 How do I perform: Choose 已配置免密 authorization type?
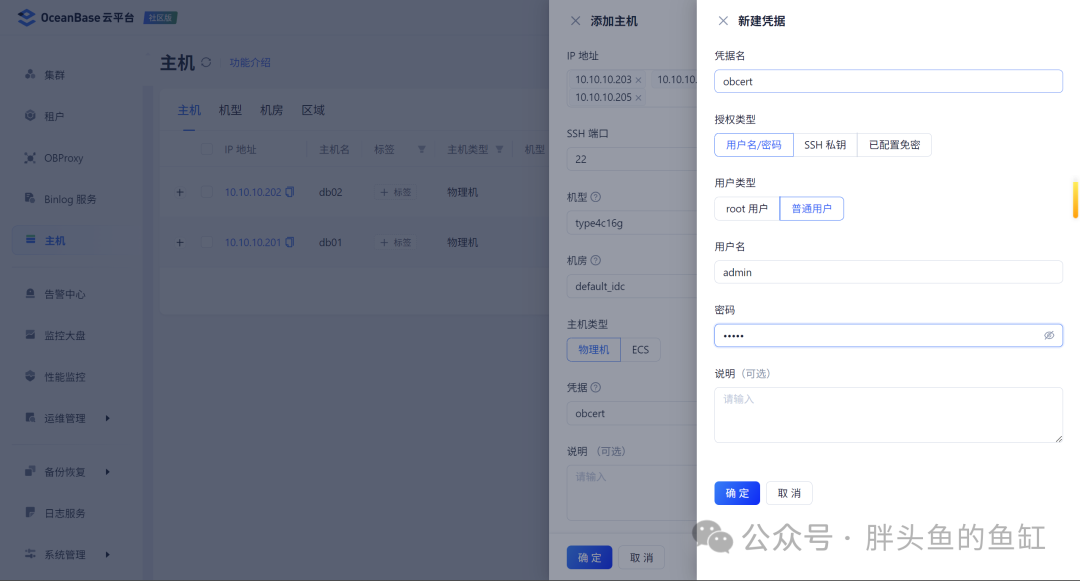coord(894,145)
